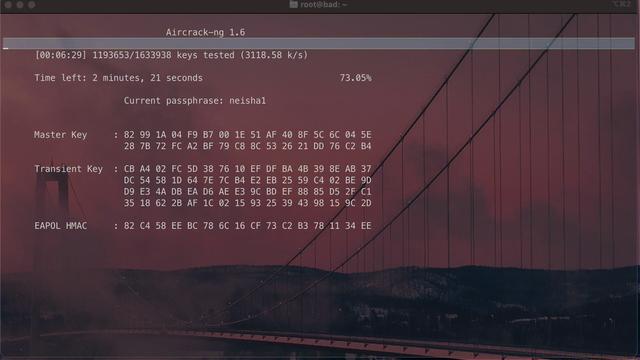The image size is (640, 360).
Task: Click the Transient Key label
Action: click(69, 169)
